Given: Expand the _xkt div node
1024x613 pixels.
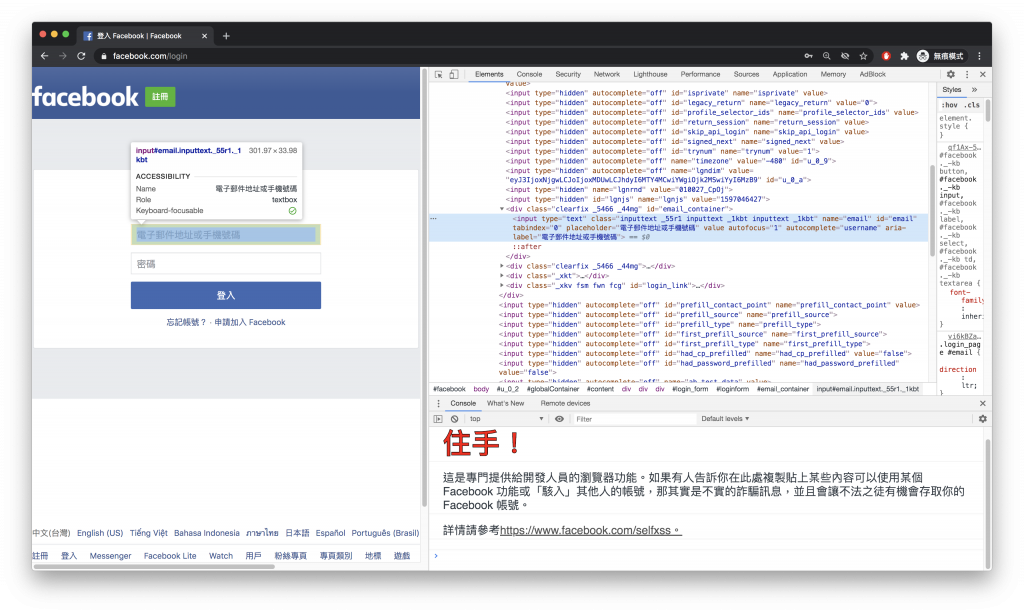Looking at the screenshot, I should (x=502, y=276).
